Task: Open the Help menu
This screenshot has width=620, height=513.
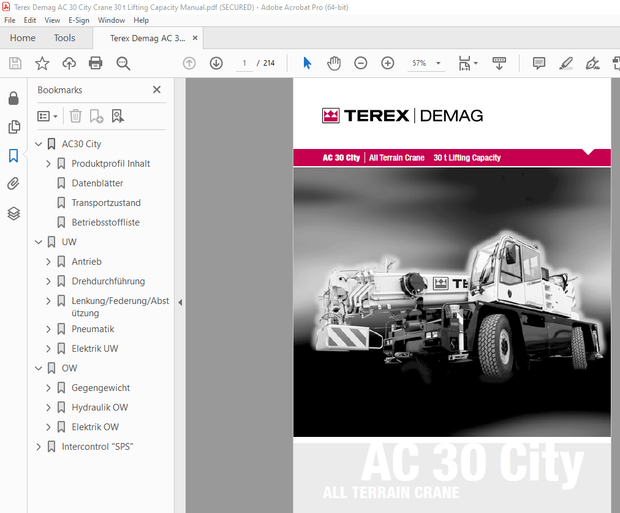Action: click(141, 20)
